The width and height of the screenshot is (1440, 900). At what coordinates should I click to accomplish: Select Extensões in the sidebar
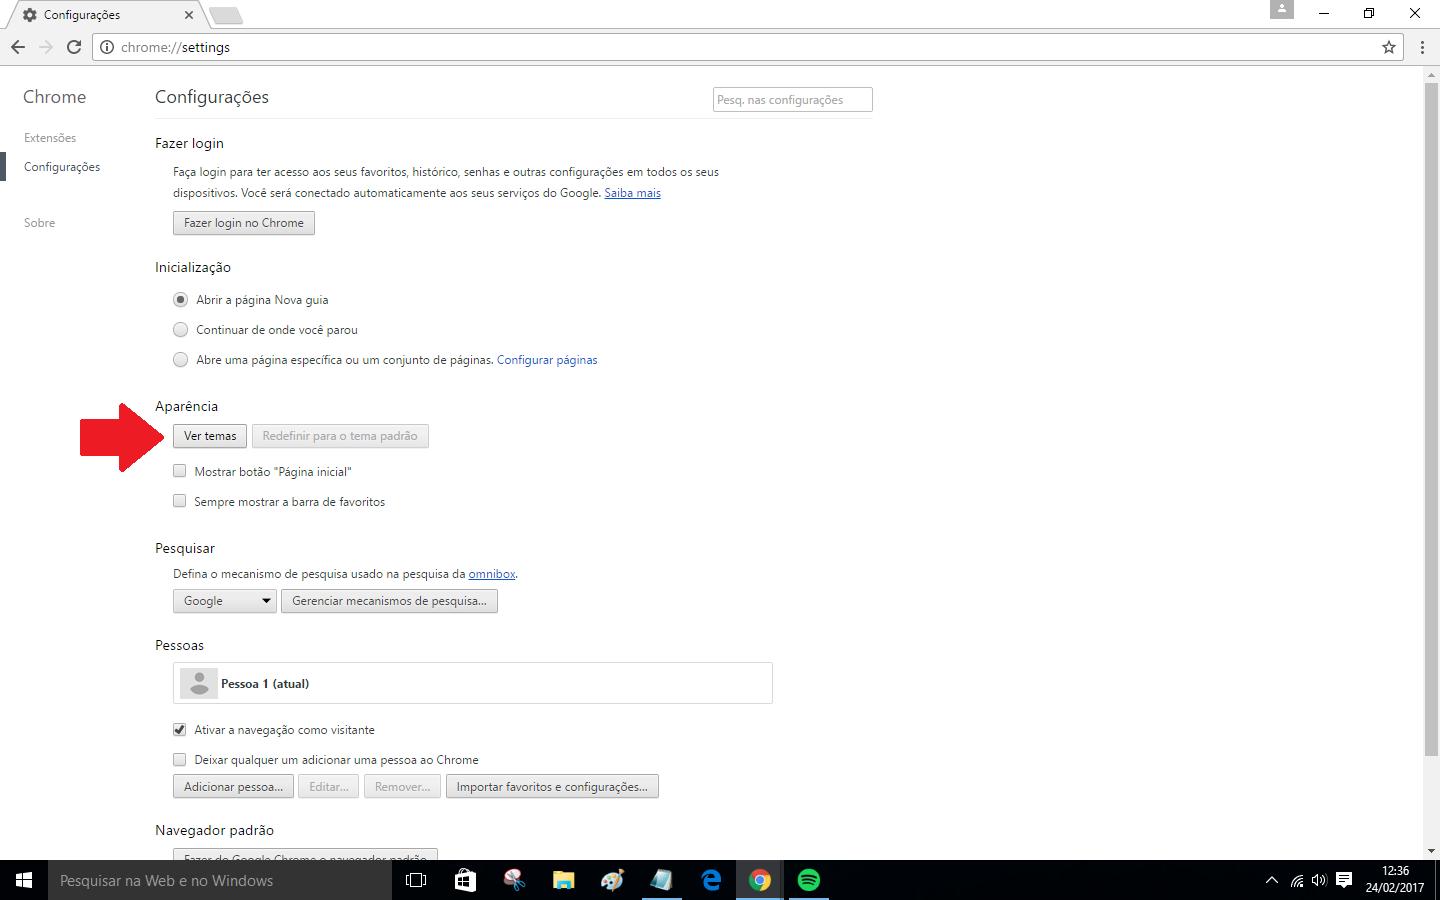click(50, 137)
